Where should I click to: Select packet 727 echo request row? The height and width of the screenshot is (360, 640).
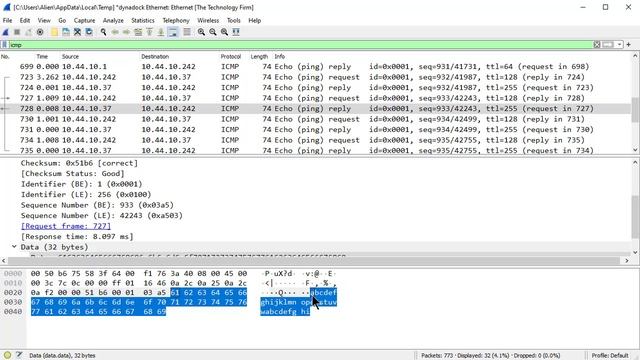pos(316,98)
